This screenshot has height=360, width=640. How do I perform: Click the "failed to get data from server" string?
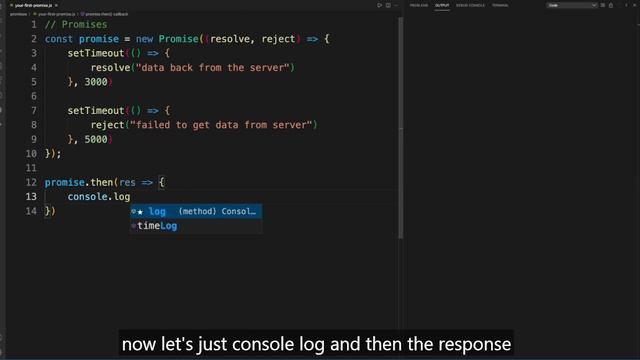pos(221,125)
